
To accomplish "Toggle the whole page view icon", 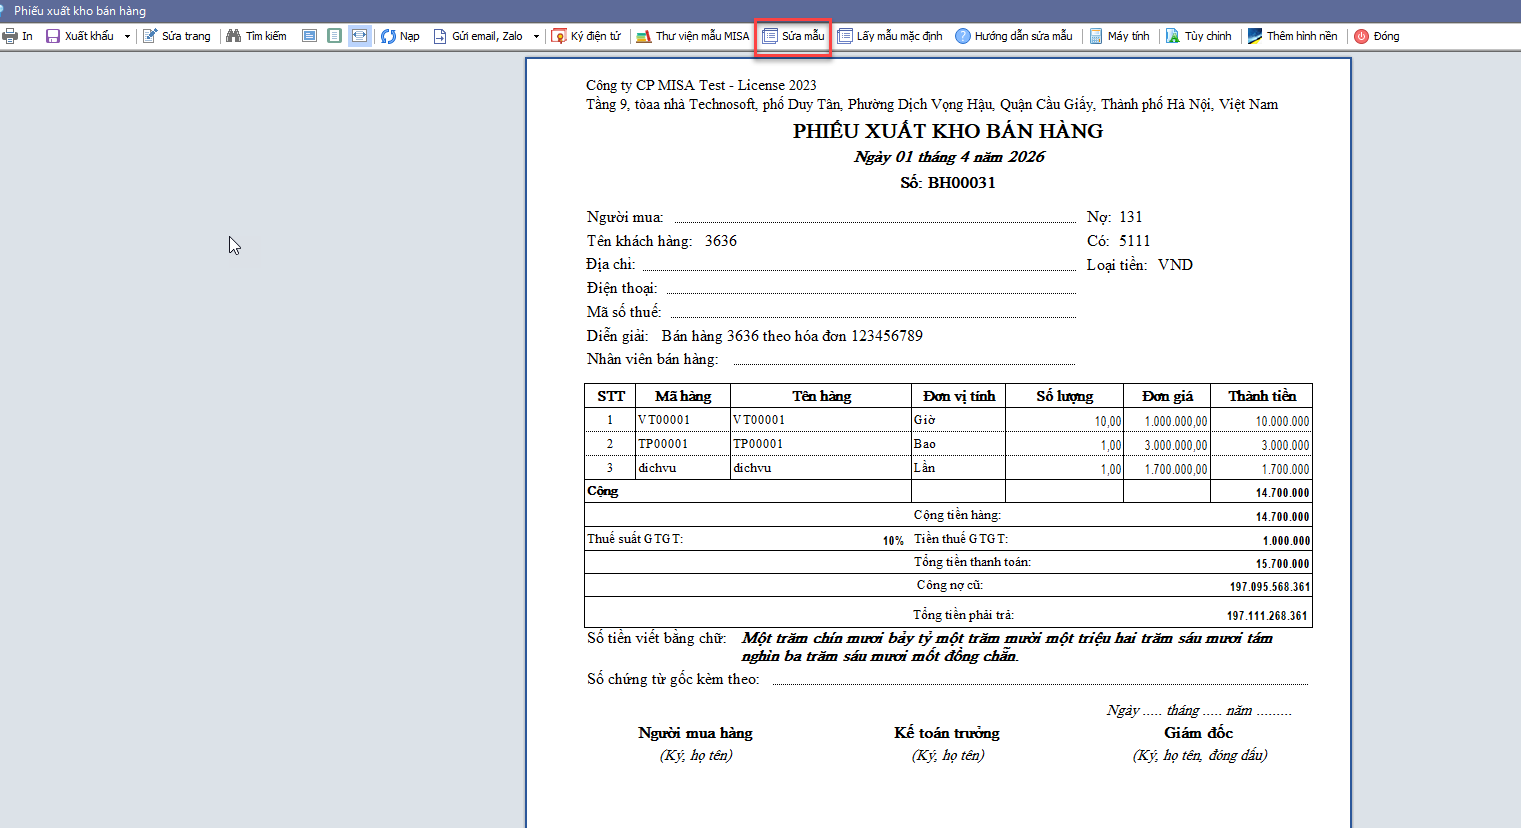I will 334,36.
